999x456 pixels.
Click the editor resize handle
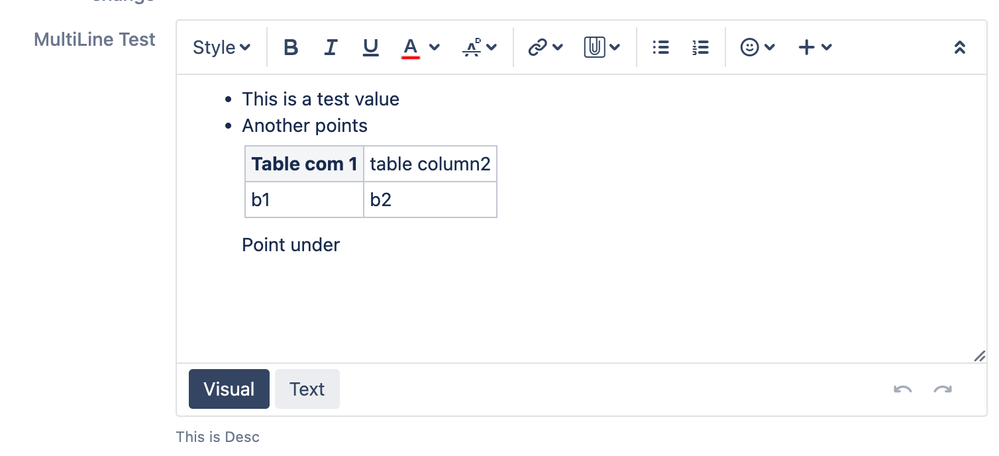(979, 356)
